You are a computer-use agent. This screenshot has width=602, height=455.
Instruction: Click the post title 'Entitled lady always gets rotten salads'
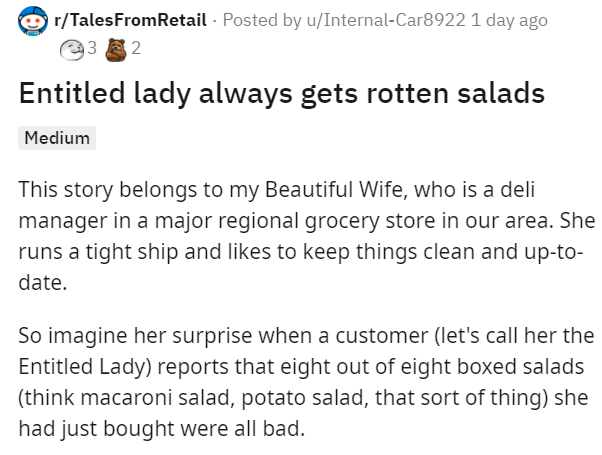coord(283,94)
